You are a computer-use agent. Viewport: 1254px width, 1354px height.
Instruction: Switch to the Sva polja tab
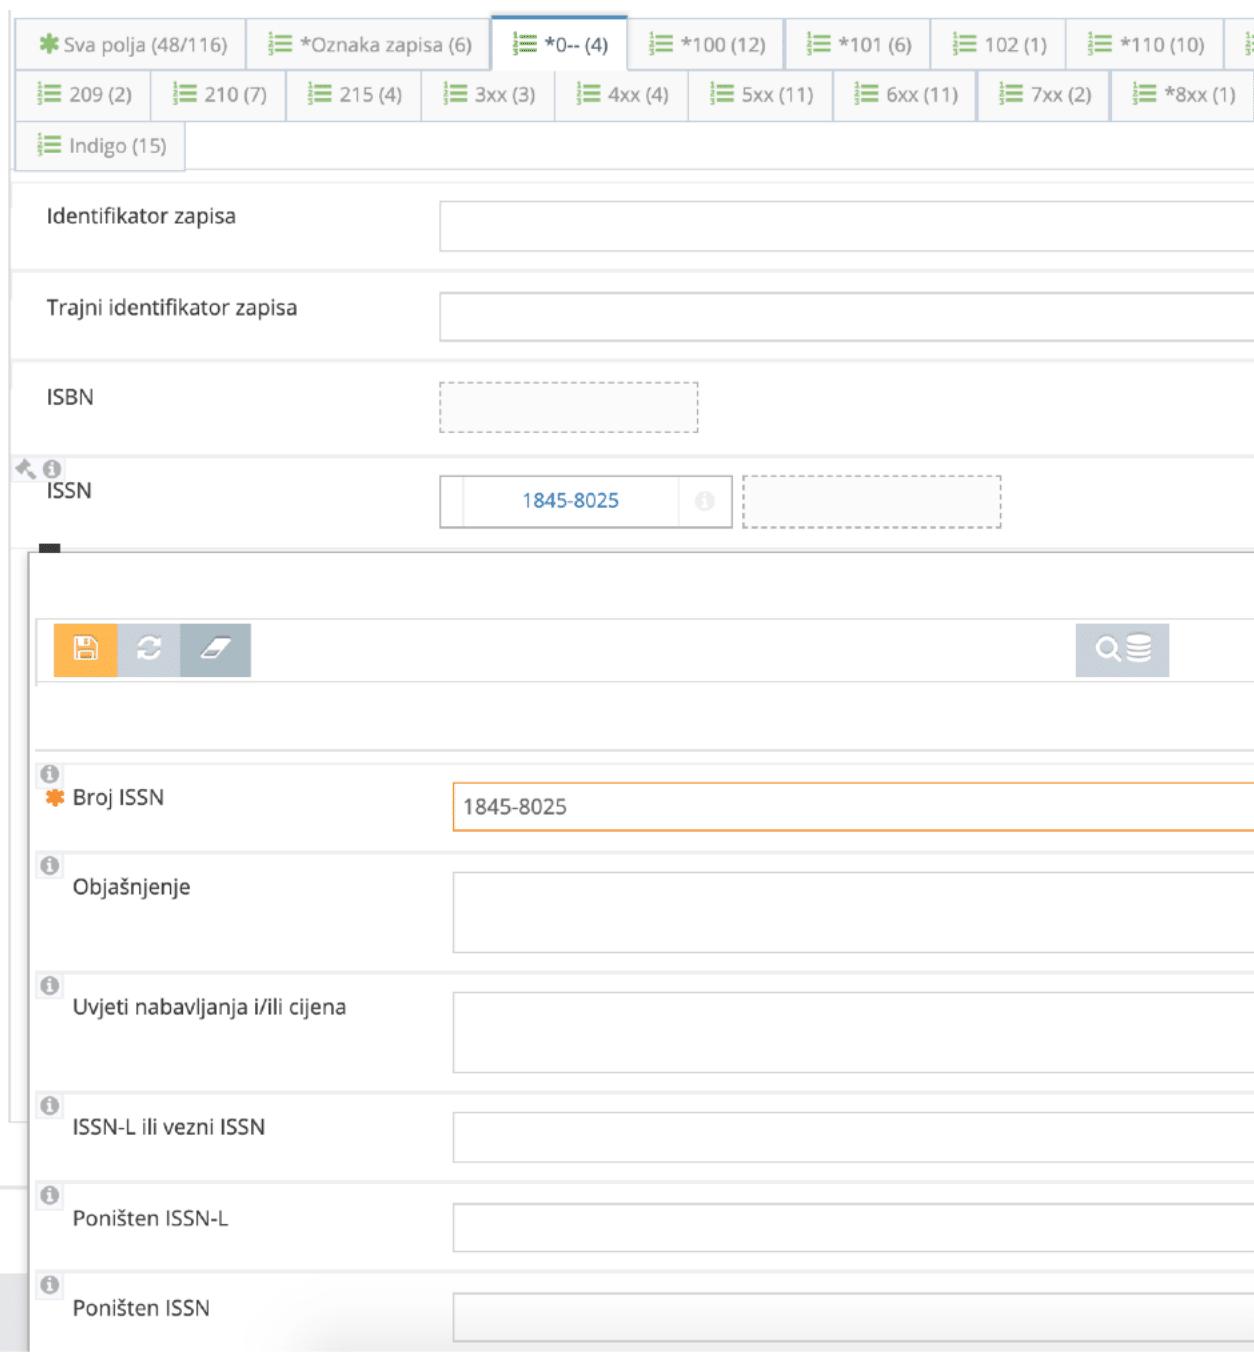click(129, 44)
